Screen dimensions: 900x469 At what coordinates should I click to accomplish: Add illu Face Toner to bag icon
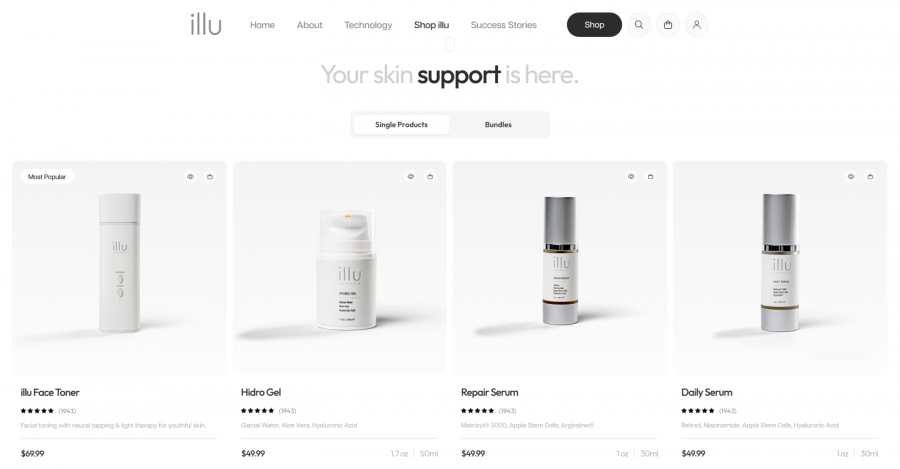click(210, 177)
